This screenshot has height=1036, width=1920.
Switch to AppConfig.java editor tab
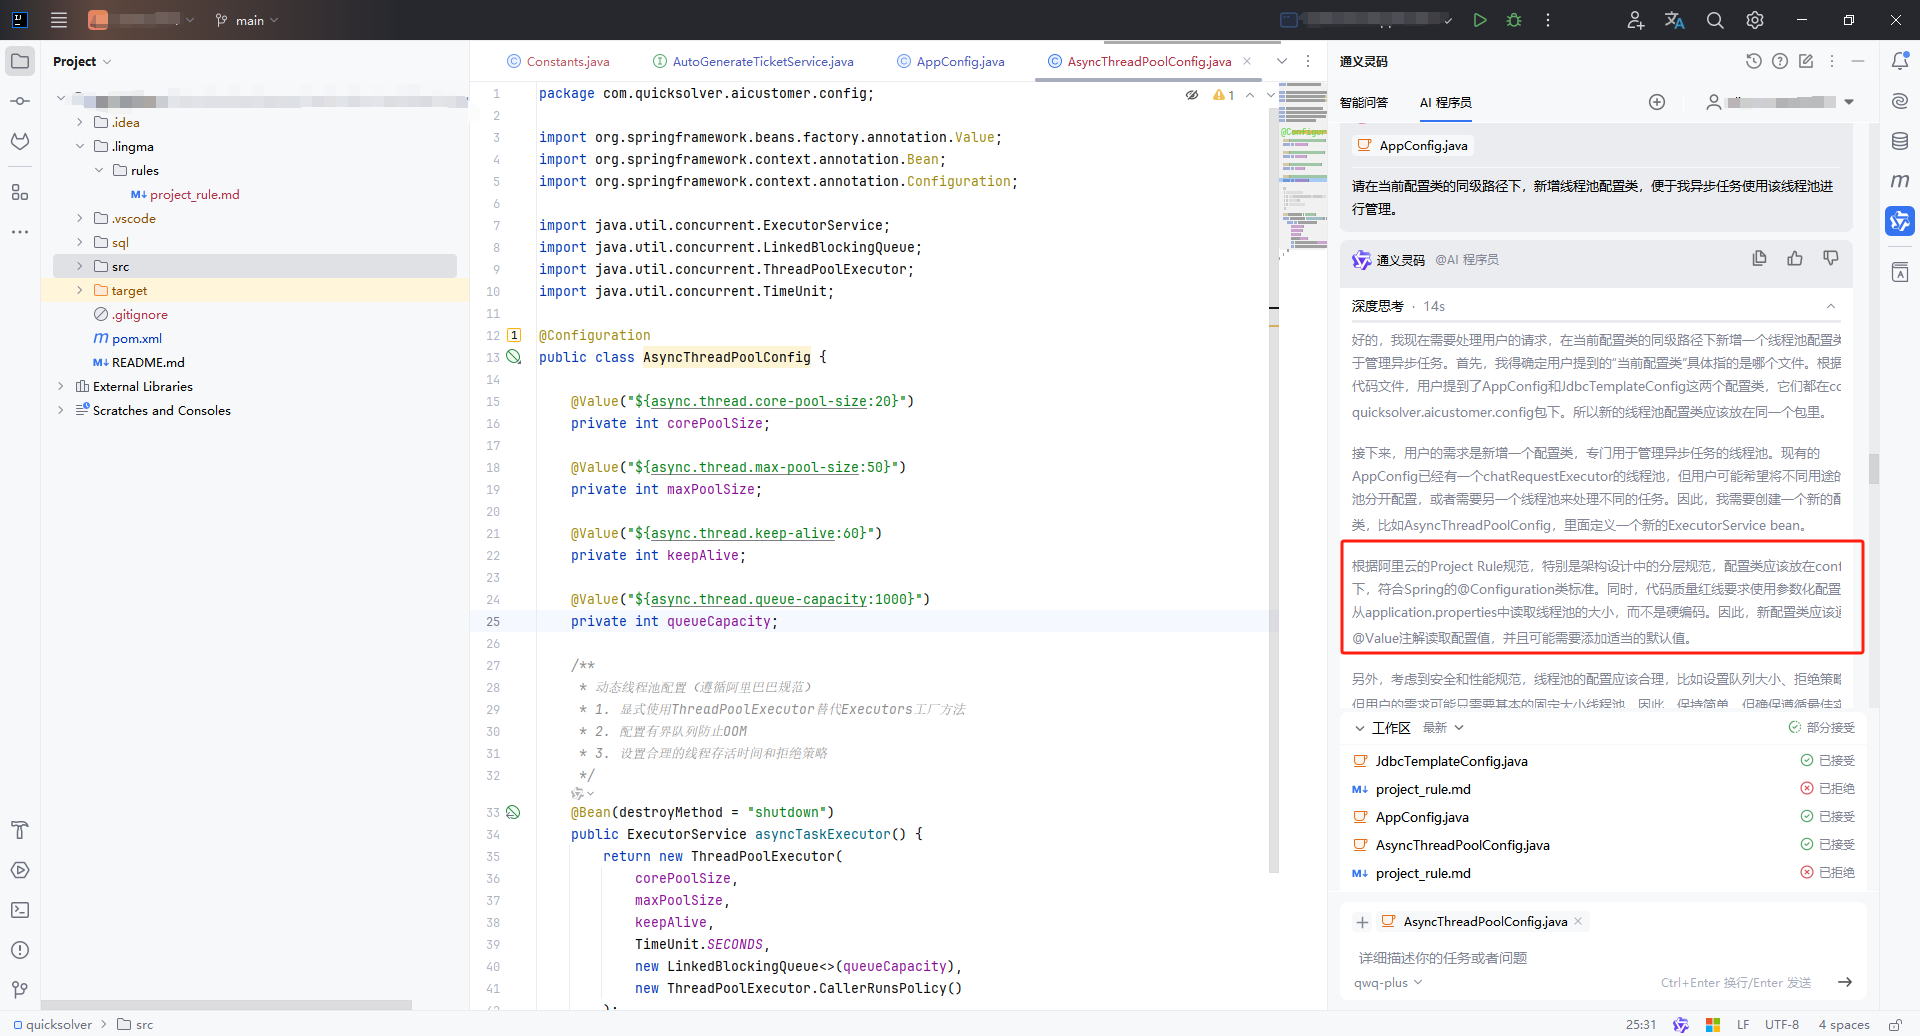click(951, 61)
